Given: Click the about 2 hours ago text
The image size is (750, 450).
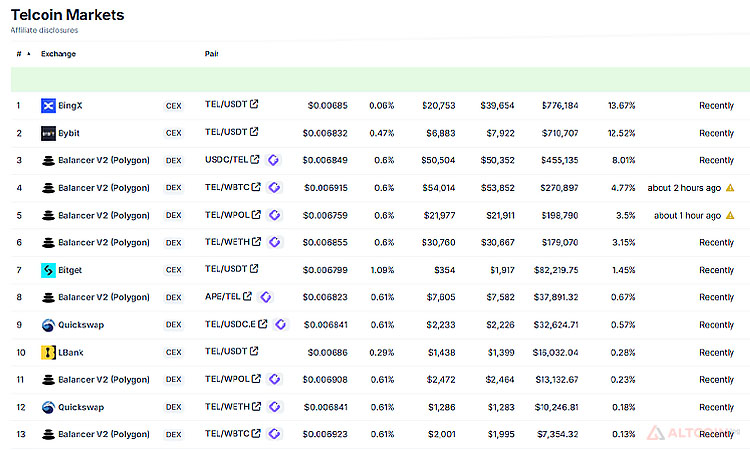Looking at the screenshot, I should (x=684, y=188).
